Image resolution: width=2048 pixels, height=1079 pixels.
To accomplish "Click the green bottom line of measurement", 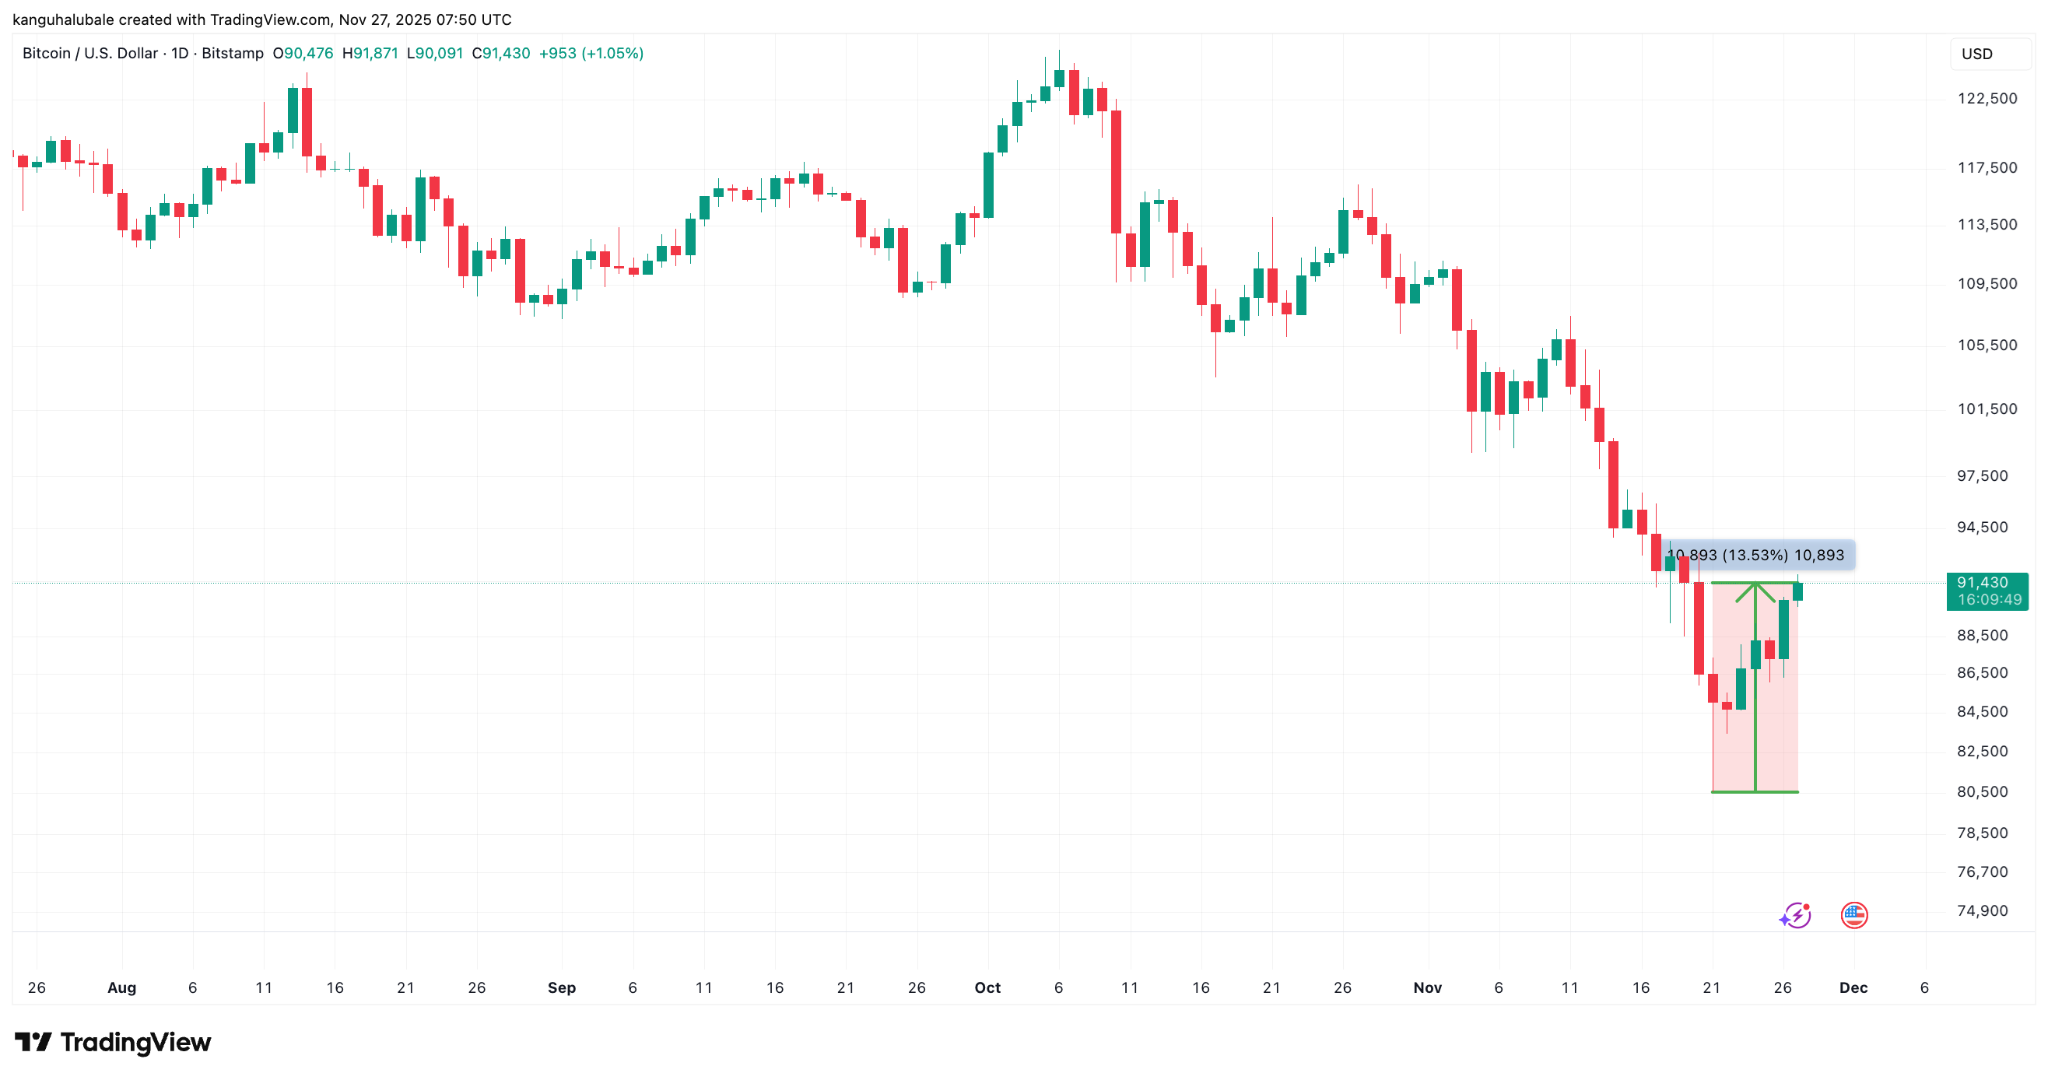I will point(1755,792).
